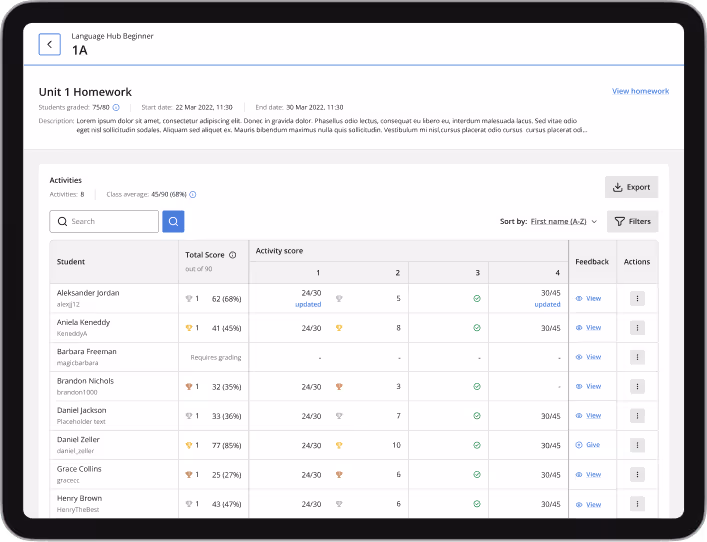Screen dimensions: 707x542
Task: Click activity column header 3
Action: point(477,273)
